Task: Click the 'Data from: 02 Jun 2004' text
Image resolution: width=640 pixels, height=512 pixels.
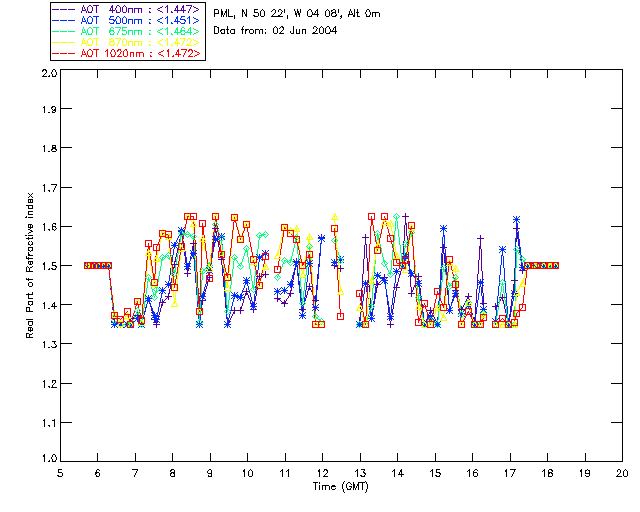Action: (x=275, y=31)
